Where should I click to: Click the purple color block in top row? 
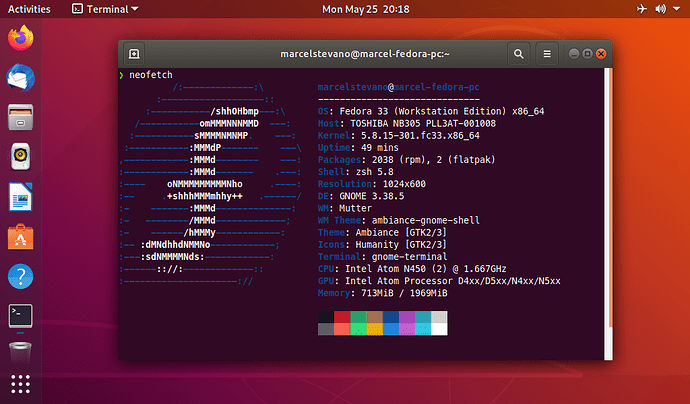[x=407, y=317]
